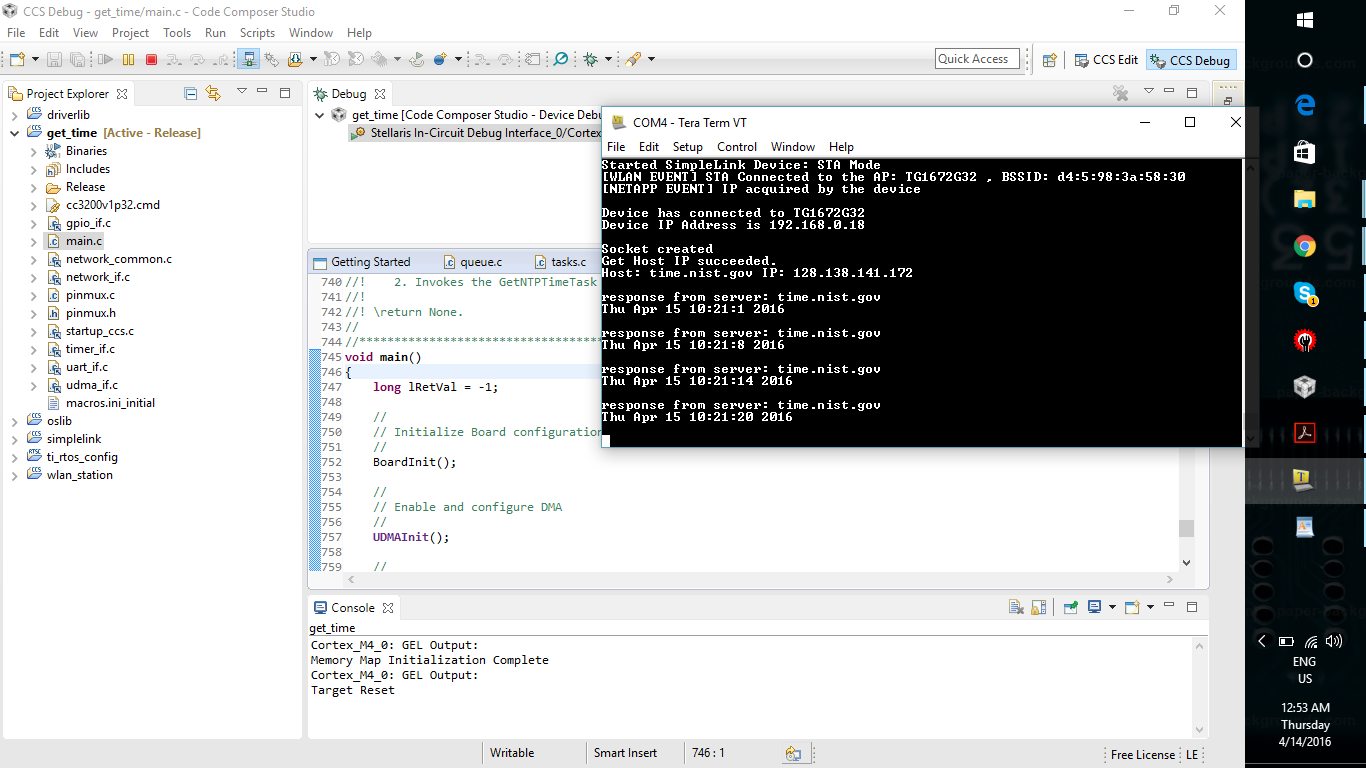This screenshot has height=768, width=1366.
Task: Click the Save toolbar icon
Action: coord(54,60)
